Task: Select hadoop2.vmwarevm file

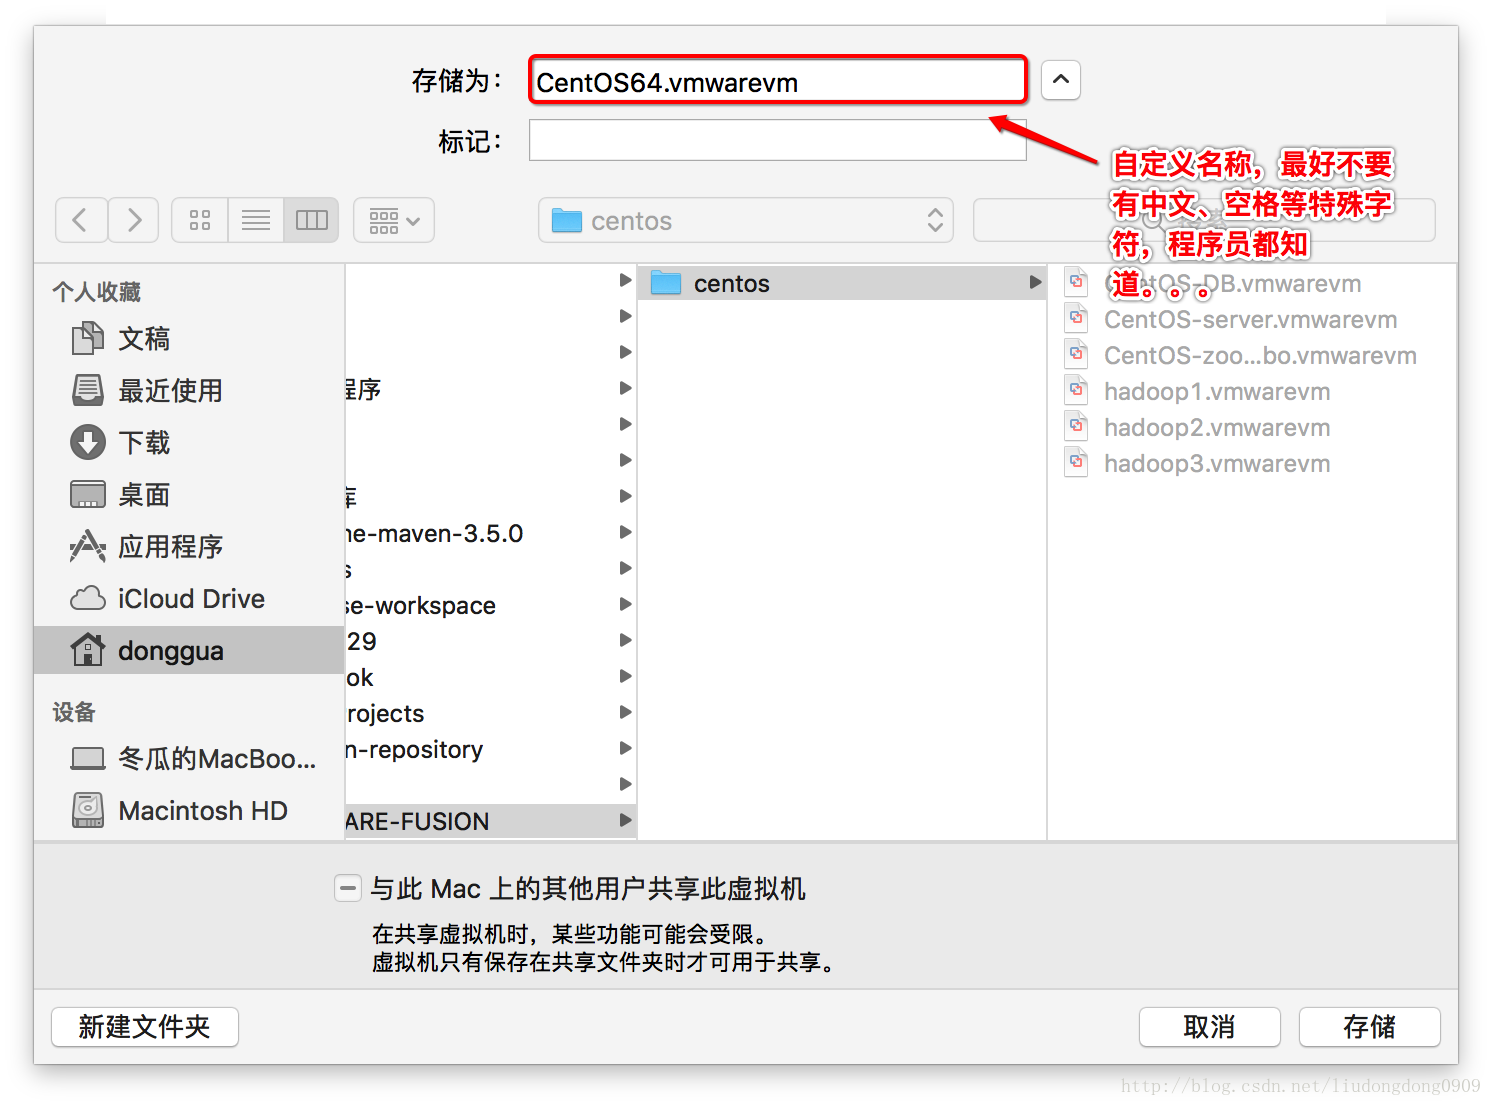Action: [x=1252, y=427]
